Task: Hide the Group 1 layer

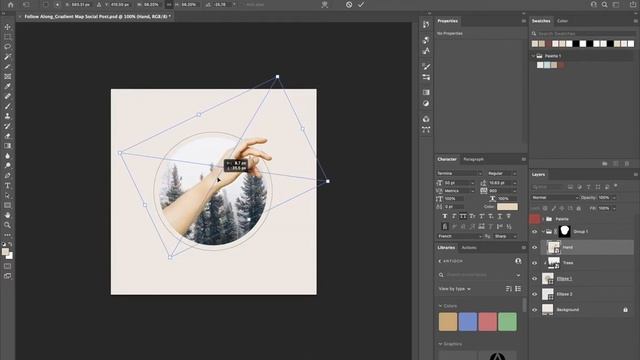Action: tap(534, 231)
